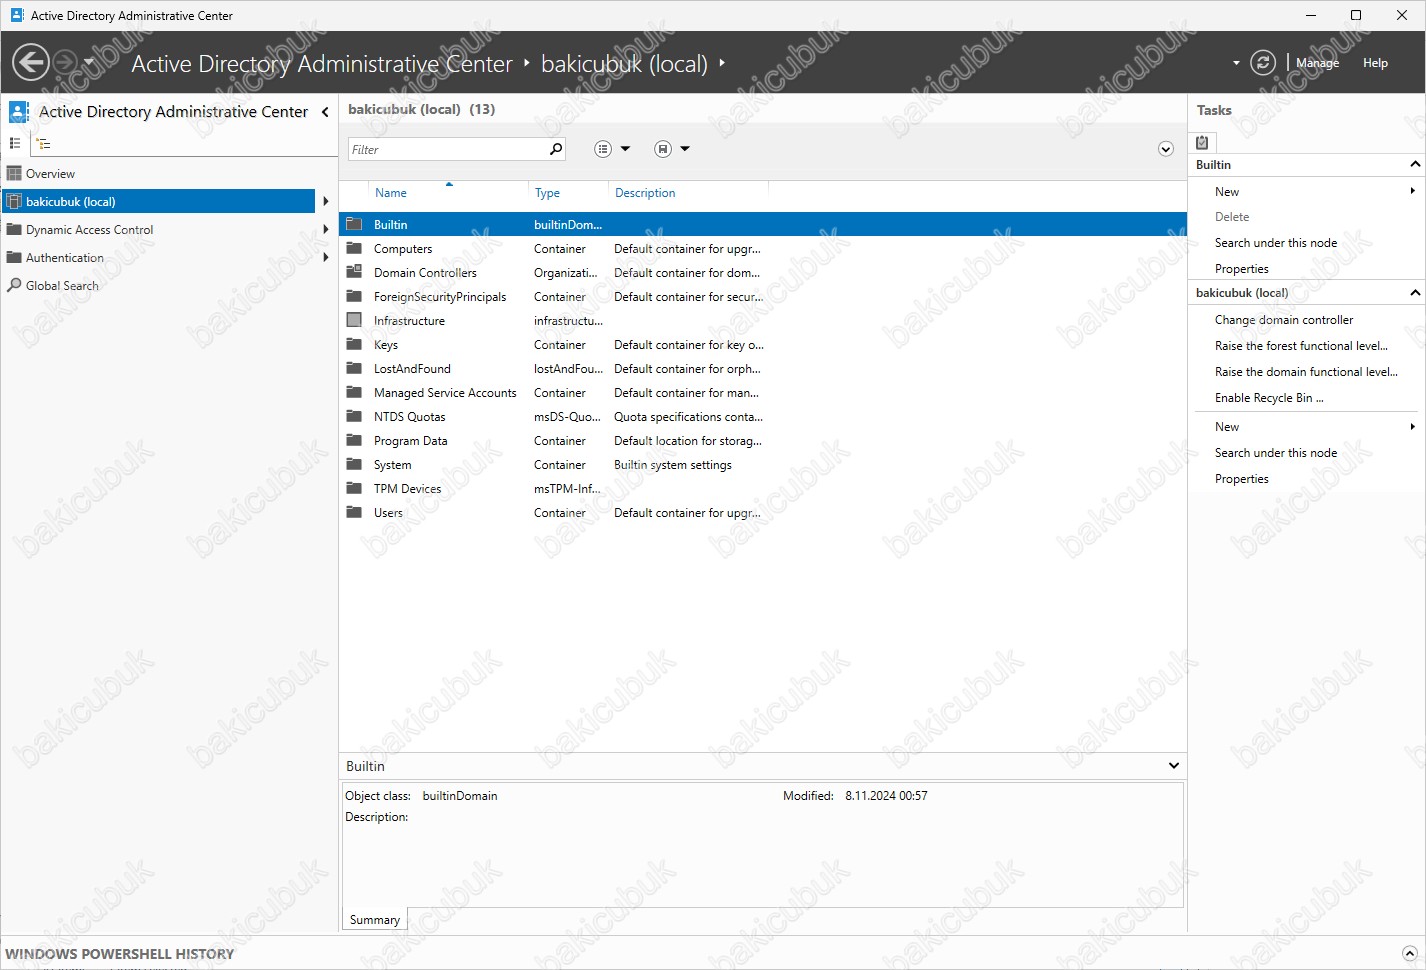Open navigation history dropdown arrow
The width and height of the screenshot is (1426, 970).
[89, 62]
